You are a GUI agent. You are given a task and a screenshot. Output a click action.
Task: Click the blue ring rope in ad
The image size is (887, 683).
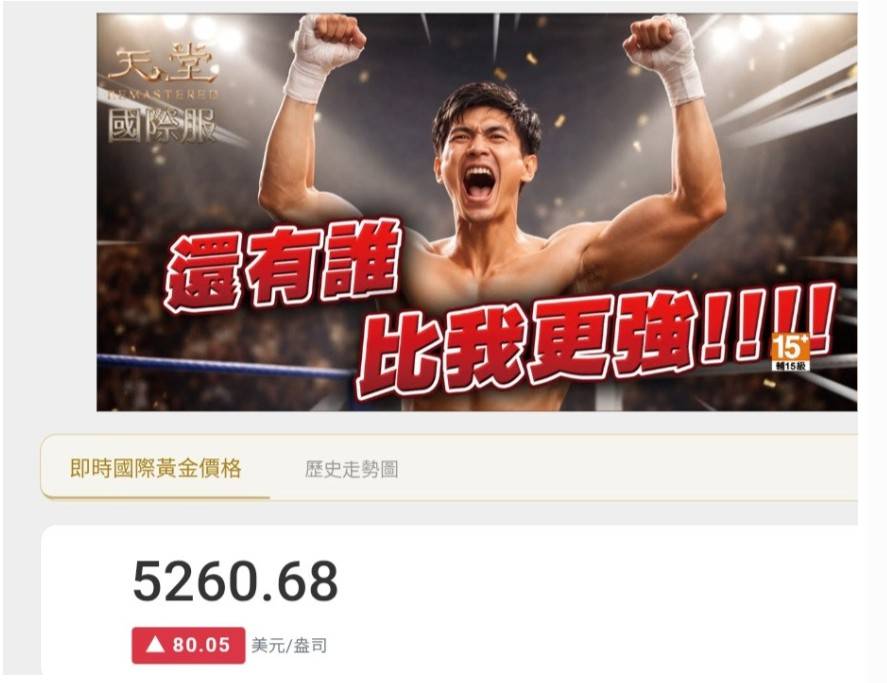click(x=225, y=366)
